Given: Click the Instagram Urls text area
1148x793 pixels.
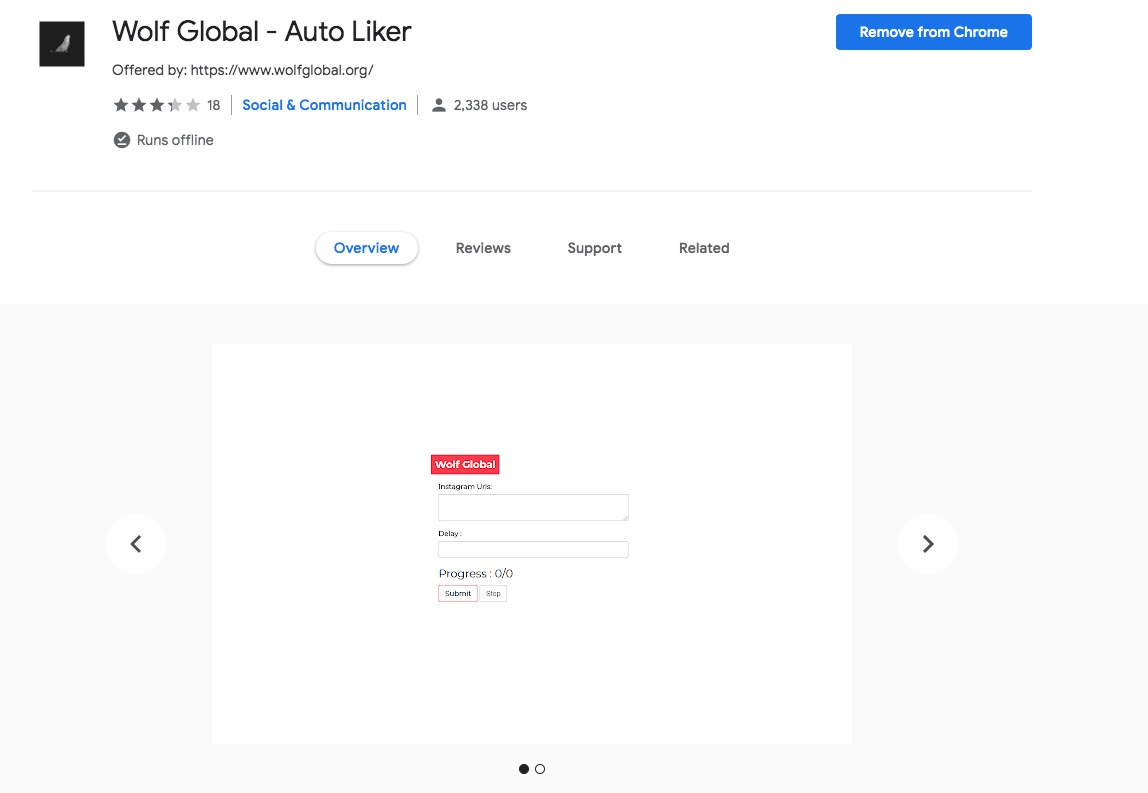Looking at the screenshot, I should click(533, 507).
